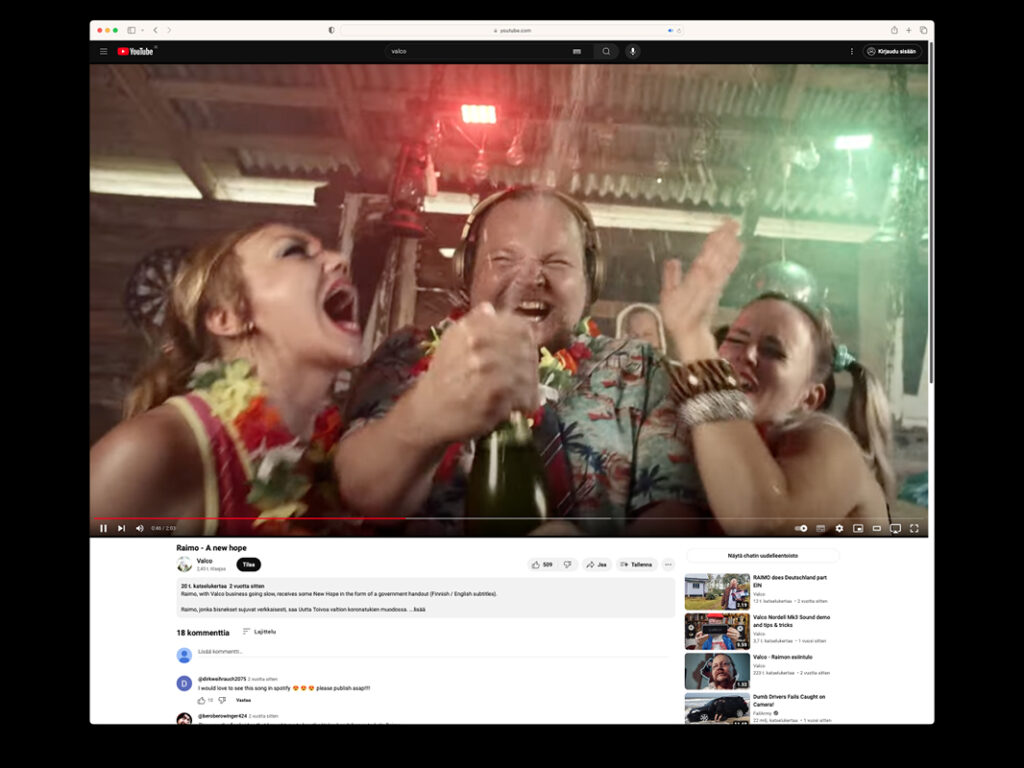Viewport: 1024px width, 768px height.
Task: Share the video via Jaa button
Action: [x=596, y=564]
